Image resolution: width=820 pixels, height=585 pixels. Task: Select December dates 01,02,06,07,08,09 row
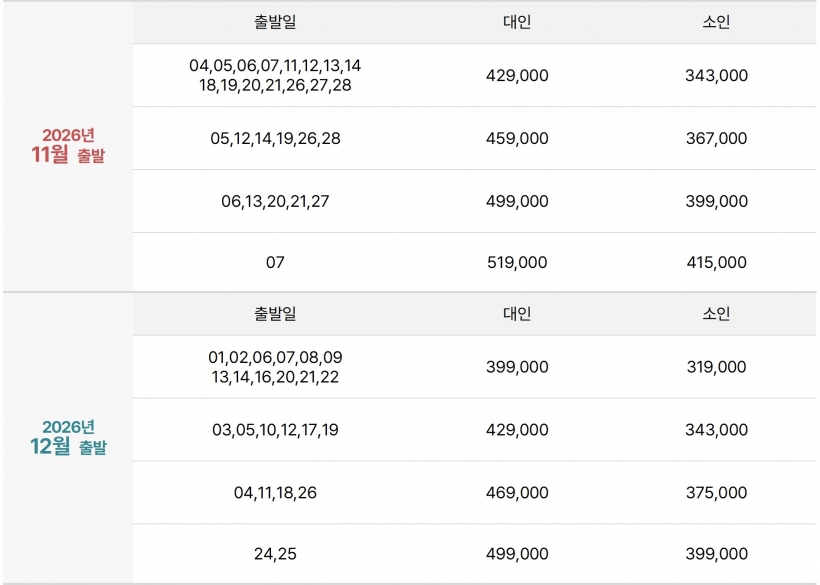pyautogui.click(x=275, y=367)
